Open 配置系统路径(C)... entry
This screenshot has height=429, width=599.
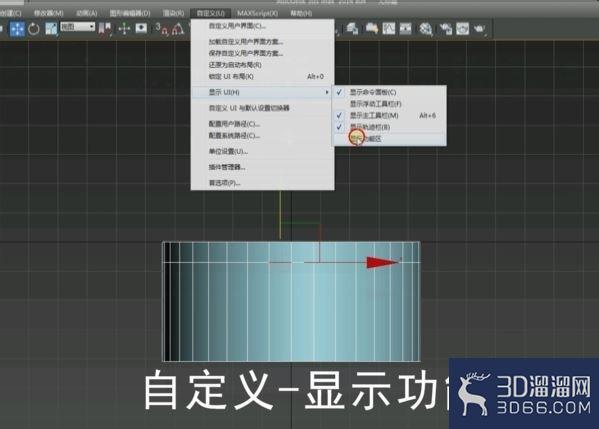pyautogui.click(x=262, y=135)
